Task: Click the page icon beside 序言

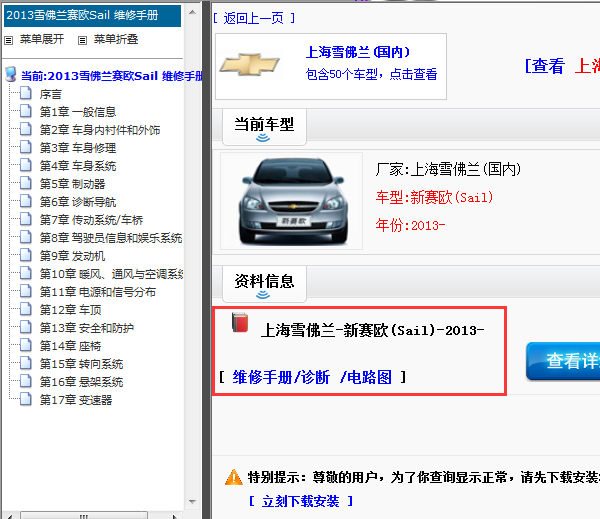Action: coord(26,93)
